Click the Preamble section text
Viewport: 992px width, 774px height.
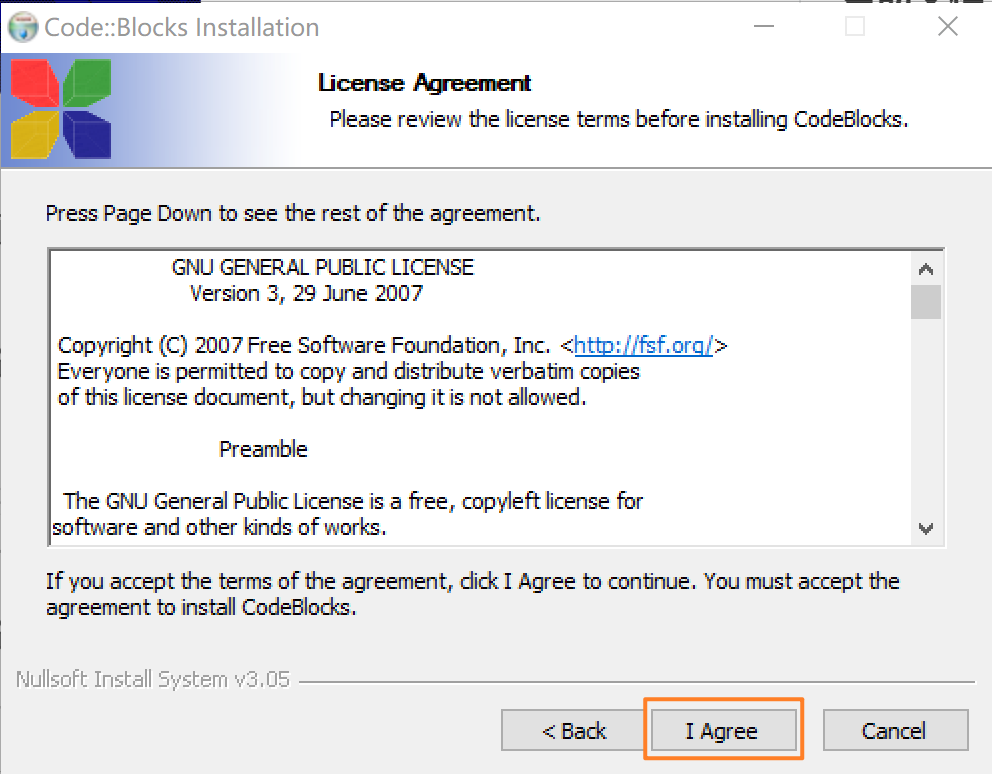[x=263, y=449]
